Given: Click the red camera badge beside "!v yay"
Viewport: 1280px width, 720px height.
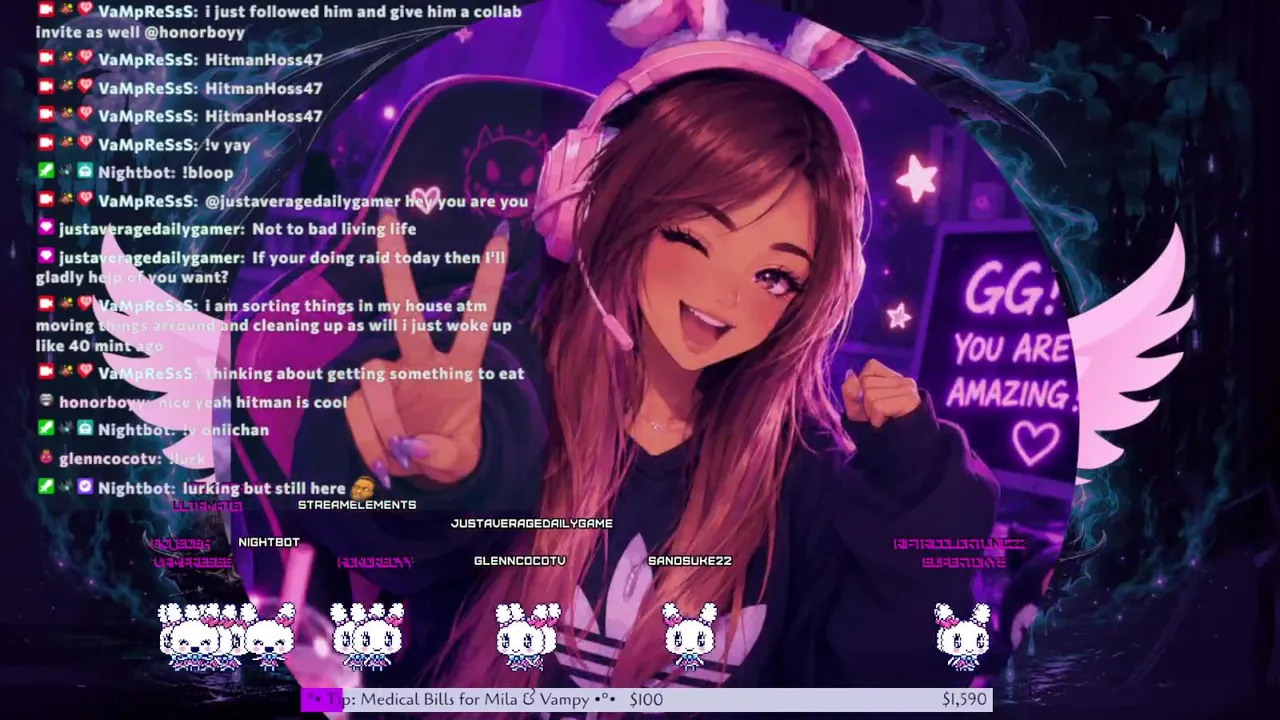Looking at the screenshot, I should (45, 143).
